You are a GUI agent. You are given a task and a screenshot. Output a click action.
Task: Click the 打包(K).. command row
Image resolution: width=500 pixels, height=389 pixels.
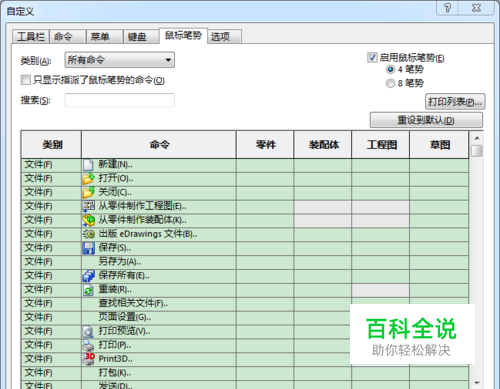tap(245, 373)
